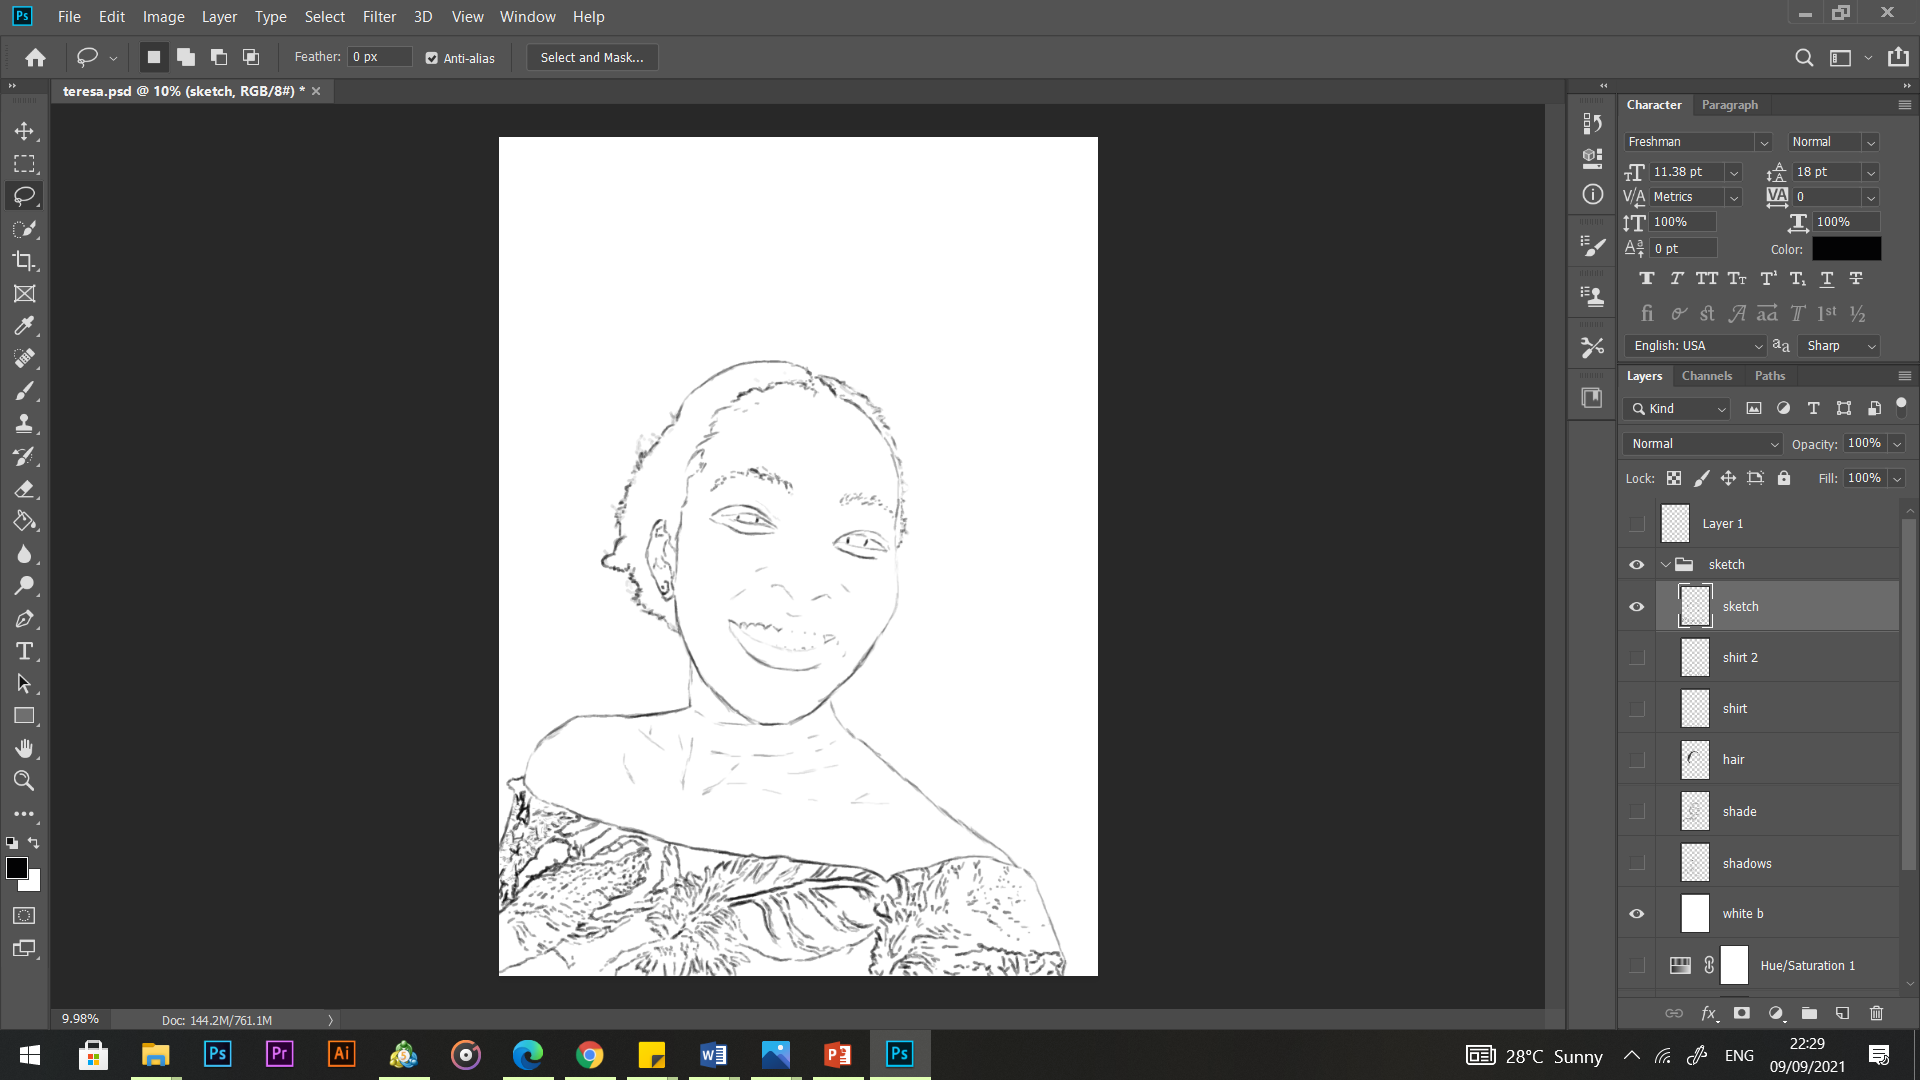Select the Move tool

pos(25,131)
